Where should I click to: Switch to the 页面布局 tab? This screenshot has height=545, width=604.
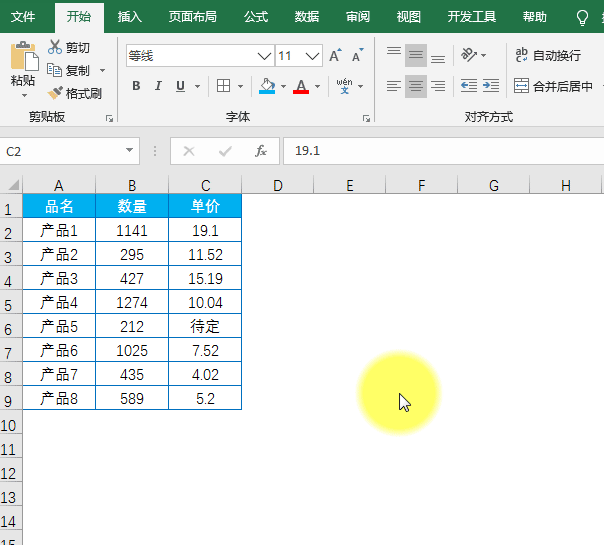click(x=192, y=17)
